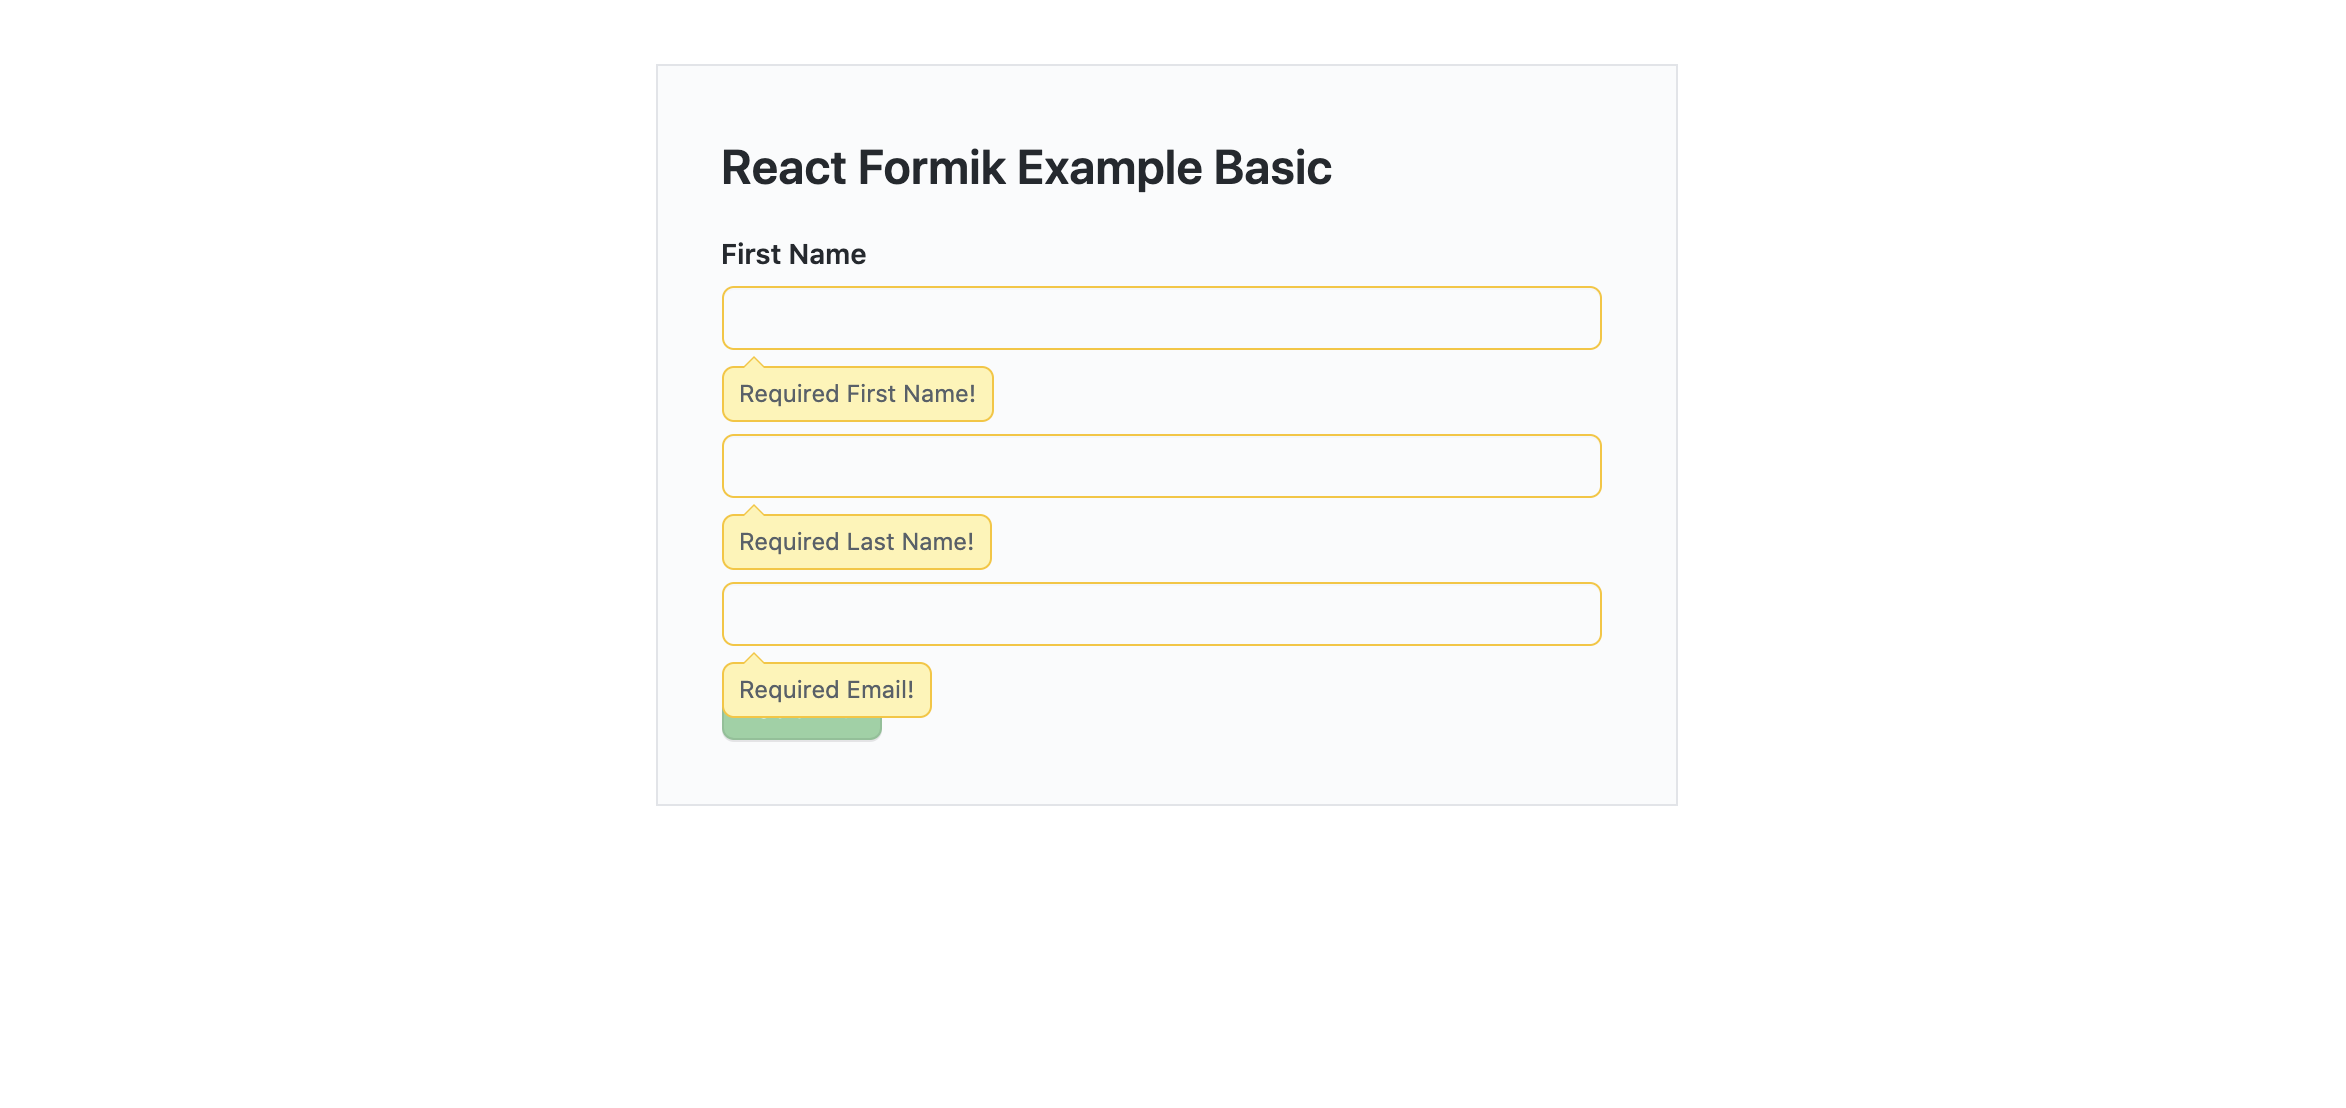Activate the last yellow-bordered text box

coord(1161,614)
